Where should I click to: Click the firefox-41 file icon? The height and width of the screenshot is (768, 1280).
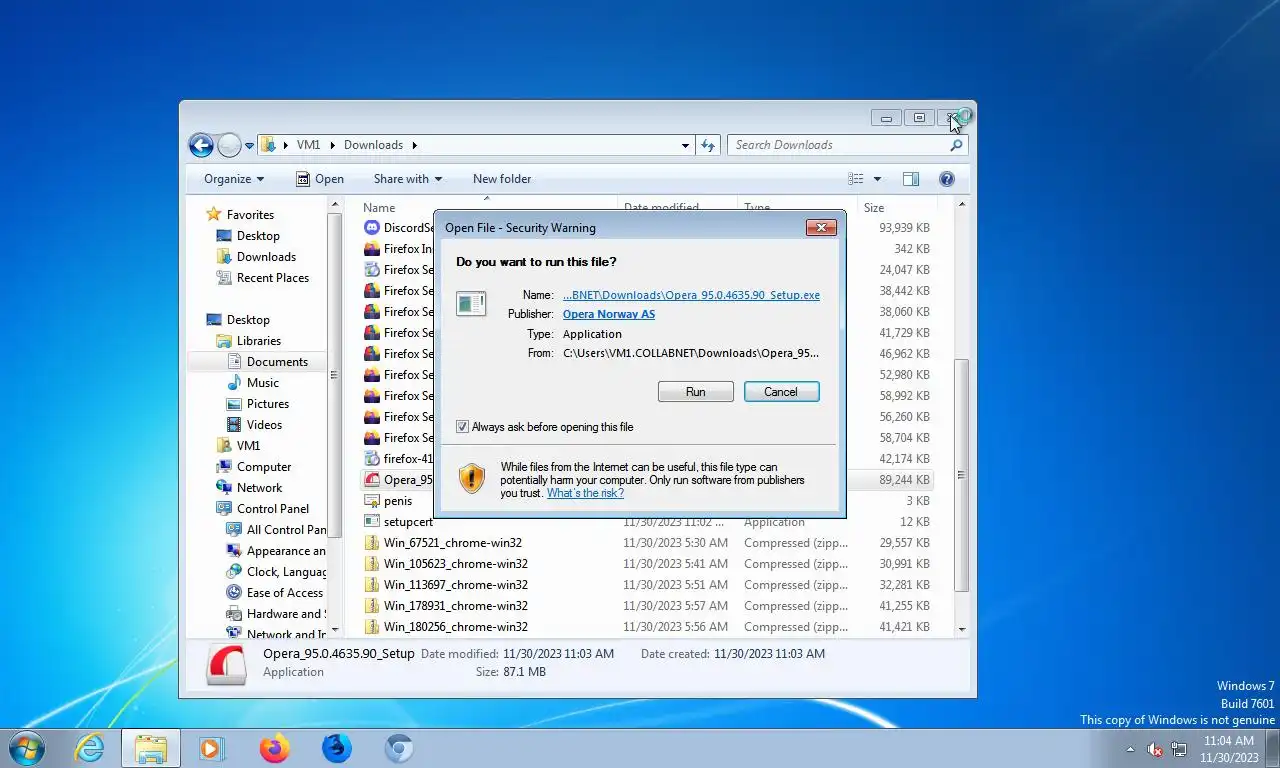tap(372, 459)
